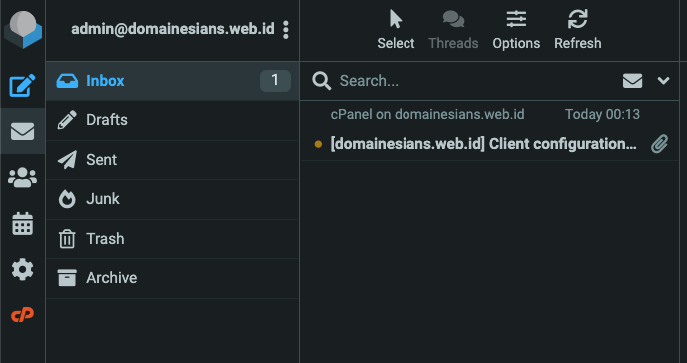Open account menu three-dots icon
The height and width of the screenshot is (363, 687).
[286, 30]
